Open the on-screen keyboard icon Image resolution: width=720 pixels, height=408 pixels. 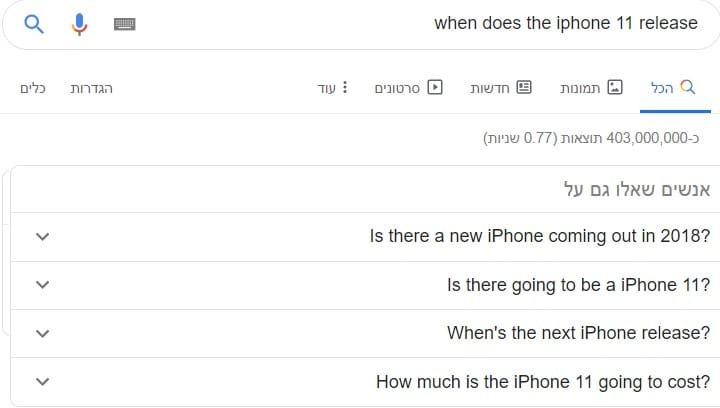(x=124, y=24)
